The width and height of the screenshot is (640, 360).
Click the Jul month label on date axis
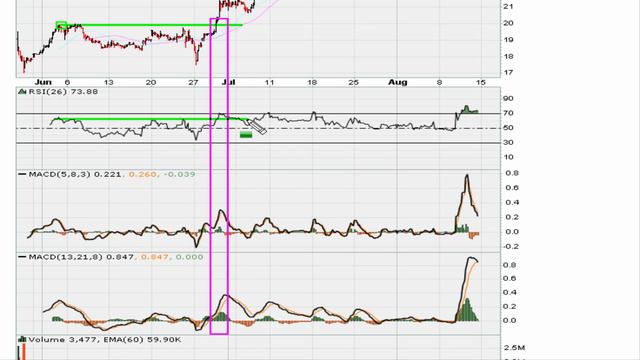tap(229, 82)
